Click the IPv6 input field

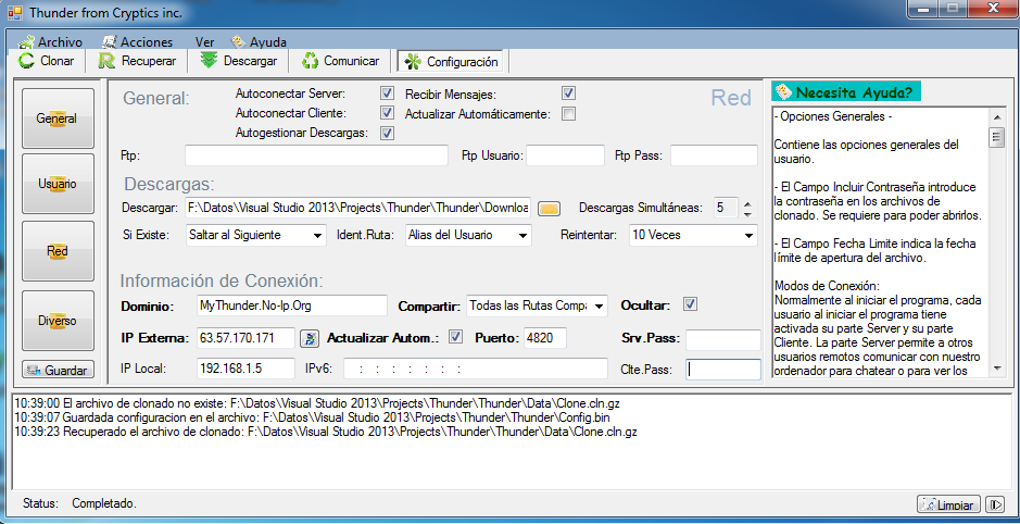(476, 369)
